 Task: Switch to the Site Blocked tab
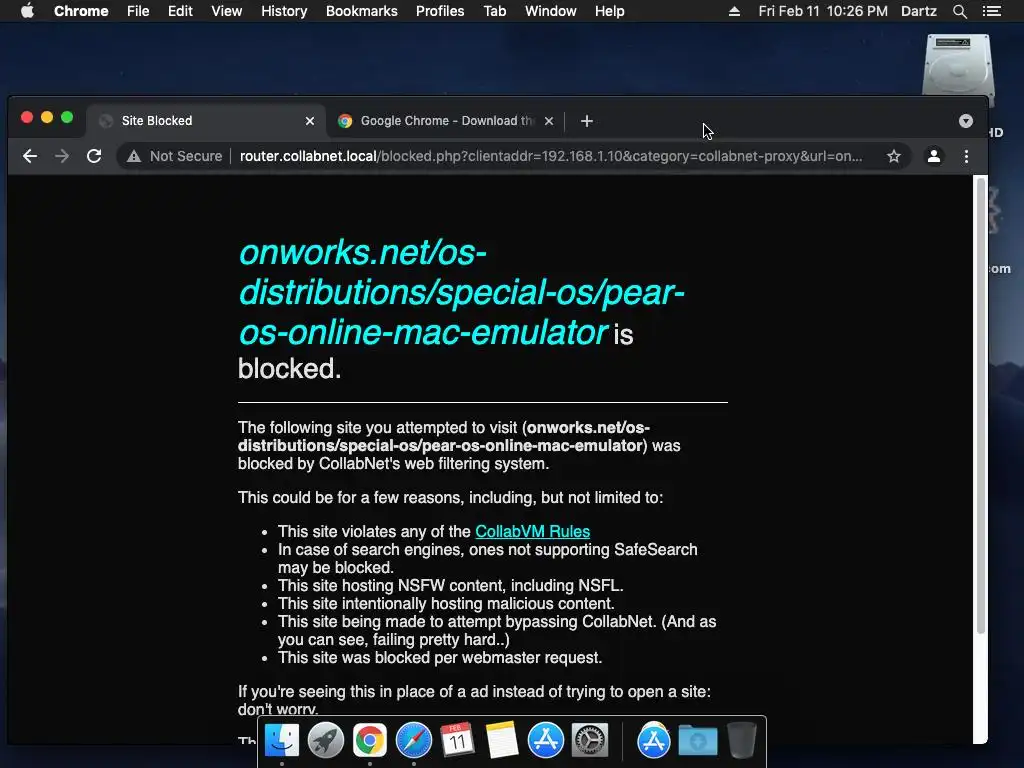206,121
